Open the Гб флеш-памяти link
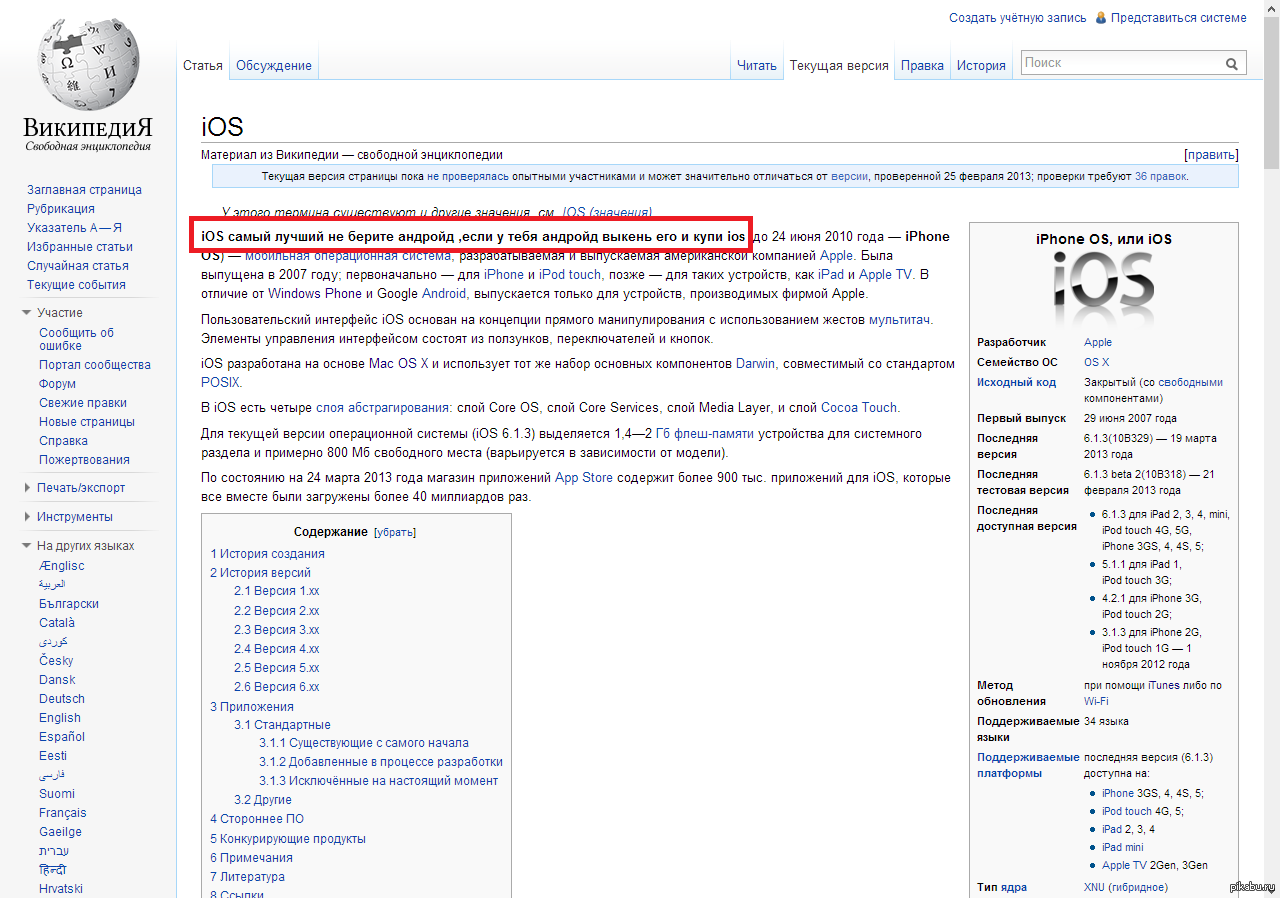This screenshot has width=1280, height=898. [x=706, y=434]
